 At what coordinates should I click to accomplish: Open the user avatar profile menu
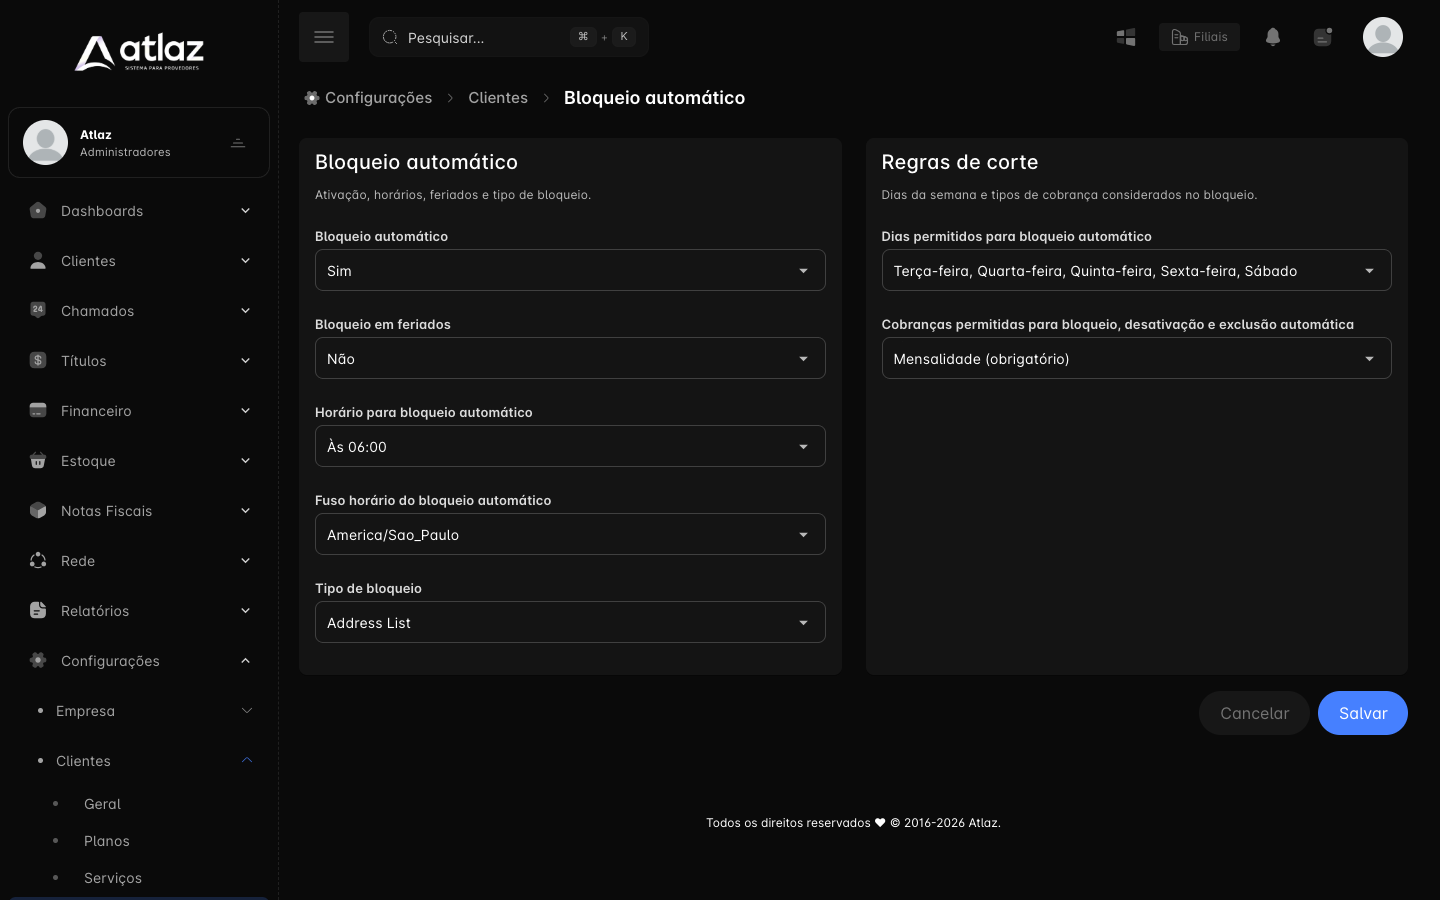point(1383,37)
